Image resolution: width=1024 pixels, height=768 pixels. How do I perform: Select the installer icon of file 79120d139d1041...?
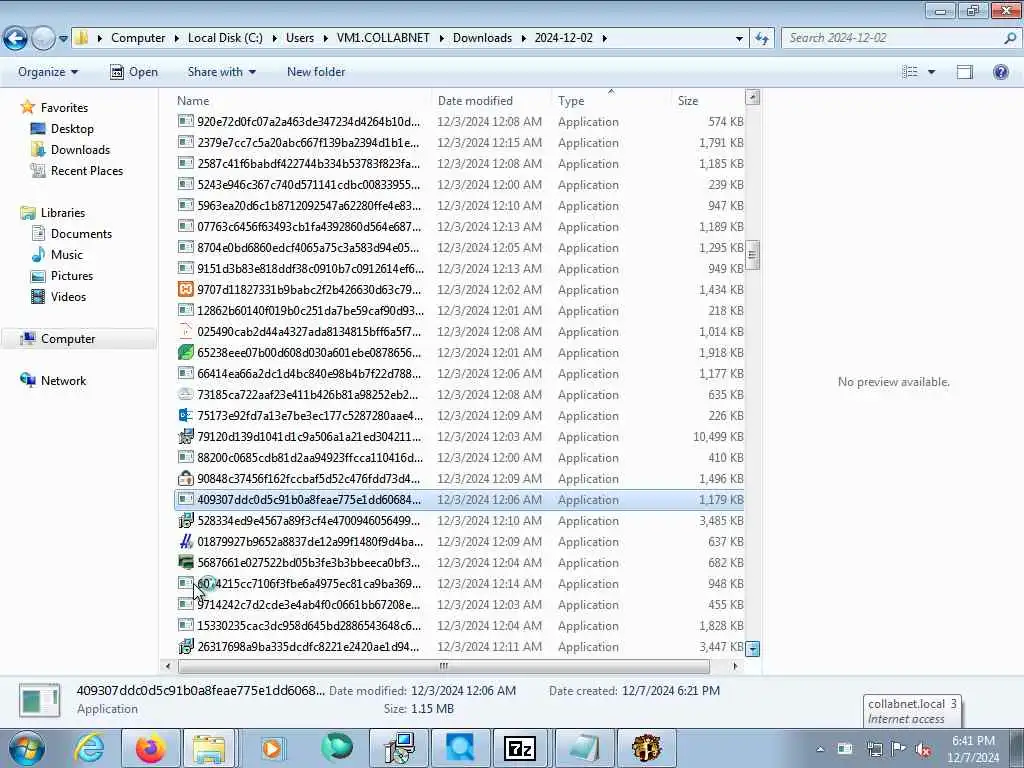coord(185,436)
